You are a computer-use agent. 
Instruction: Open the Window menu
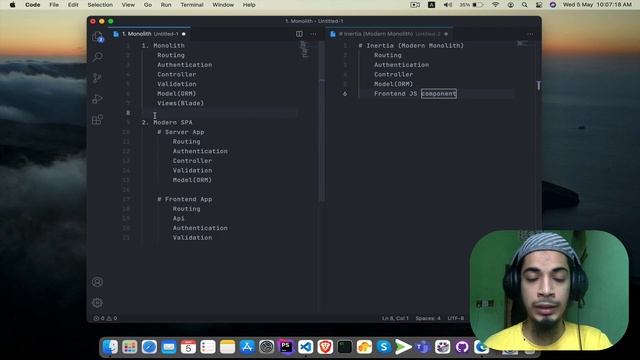[x=223, y=5]
